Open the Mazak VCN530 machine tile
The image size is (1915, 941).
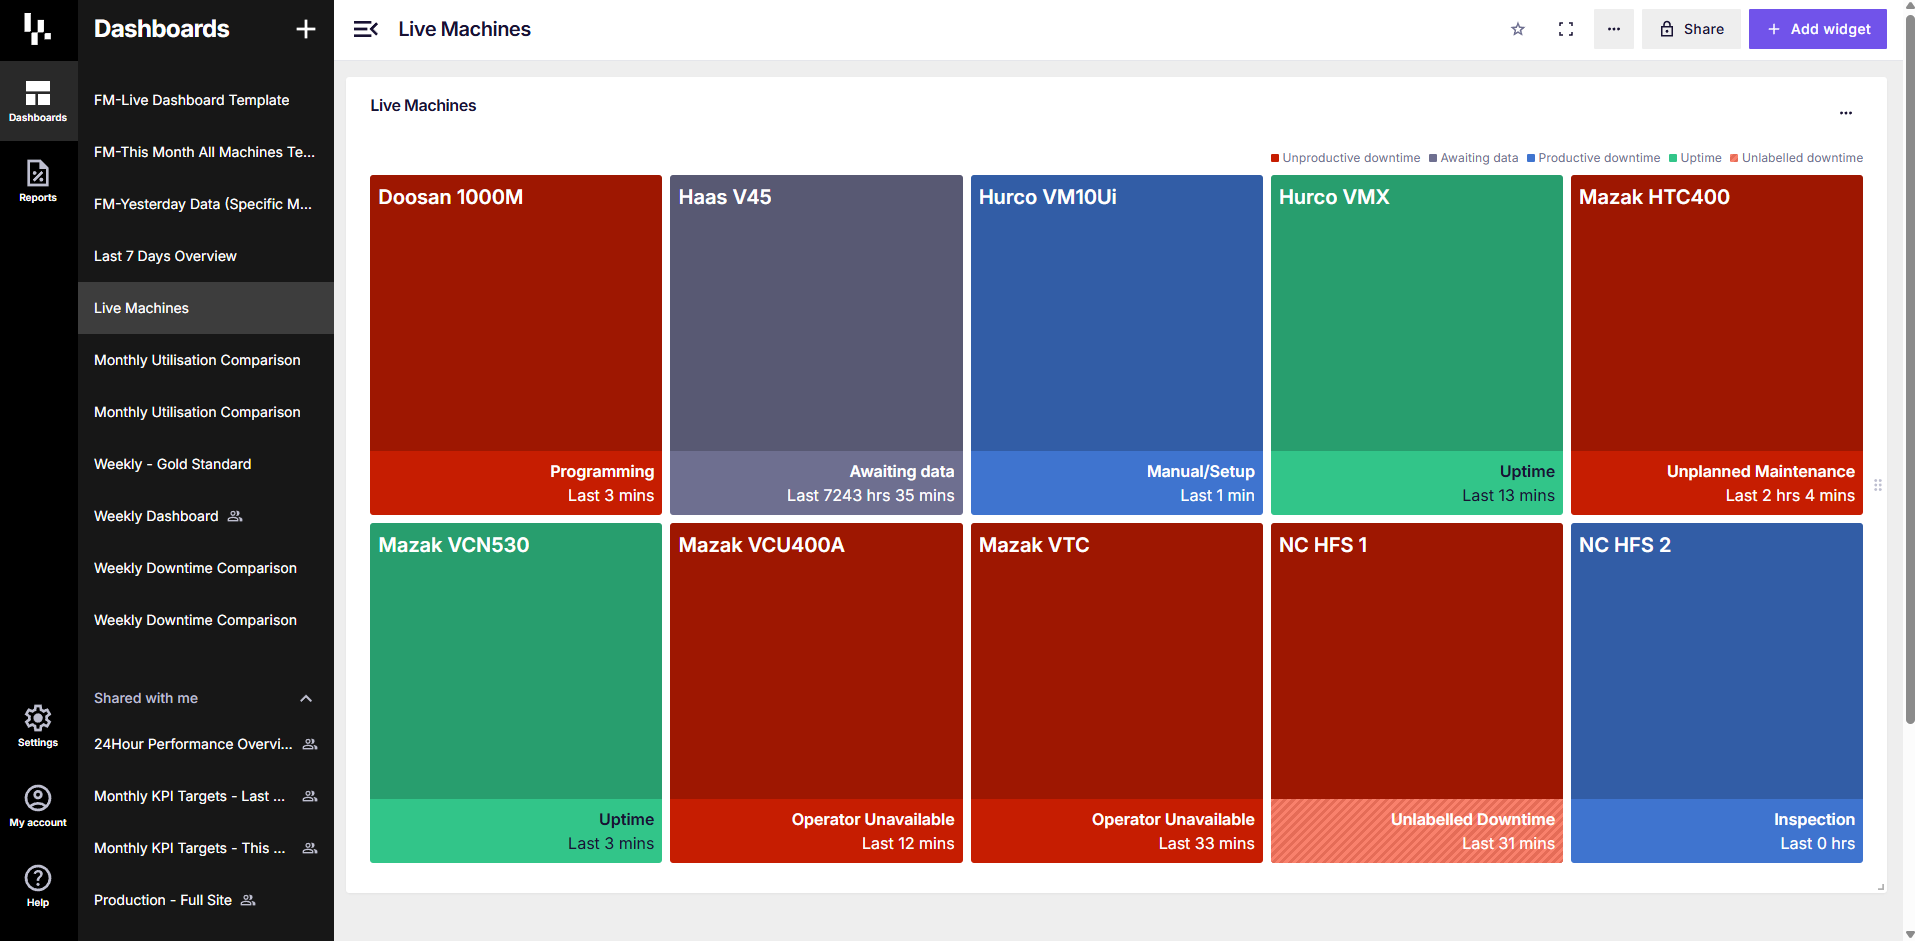pos(516,693)
